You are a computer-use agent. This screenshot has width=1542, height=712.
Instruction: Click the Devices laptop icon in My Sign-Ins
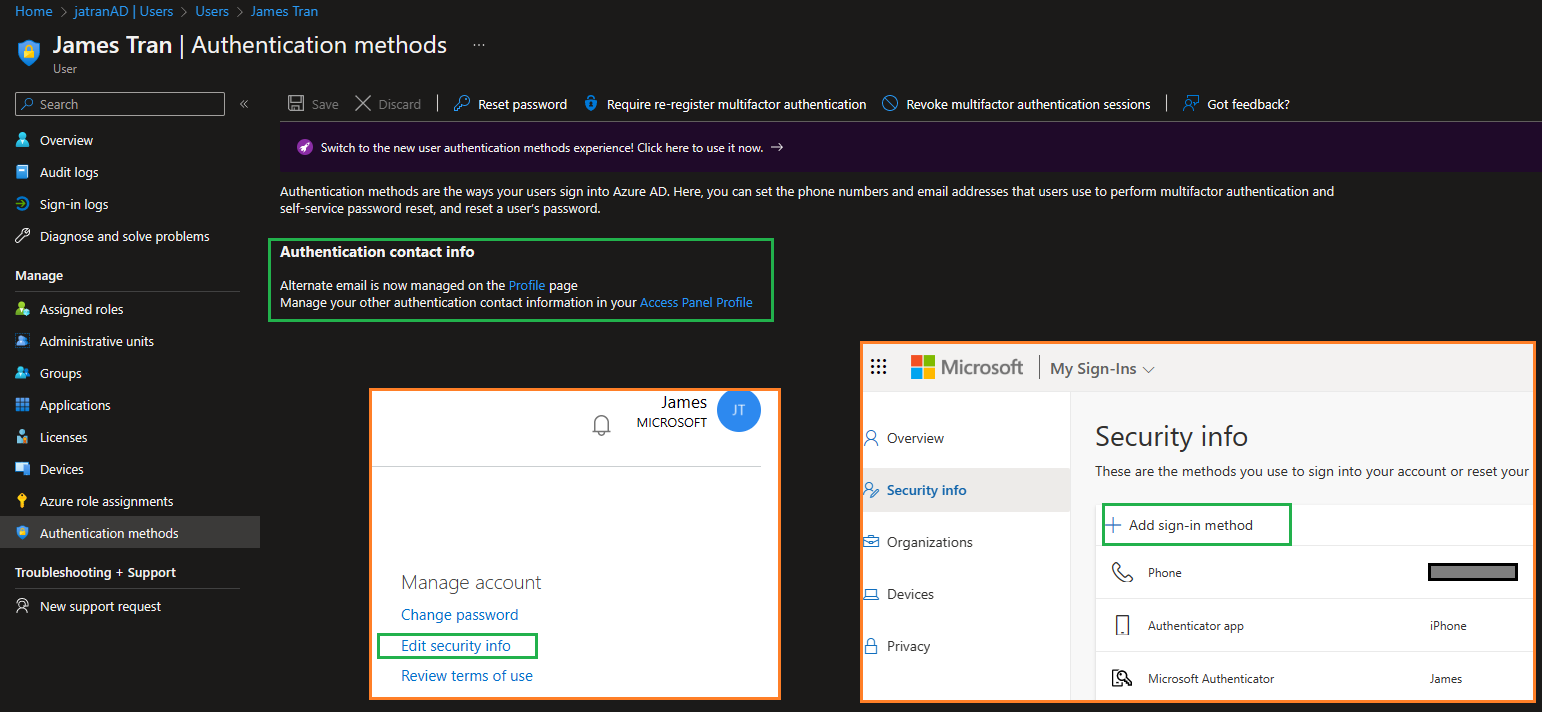pos(871,594)
